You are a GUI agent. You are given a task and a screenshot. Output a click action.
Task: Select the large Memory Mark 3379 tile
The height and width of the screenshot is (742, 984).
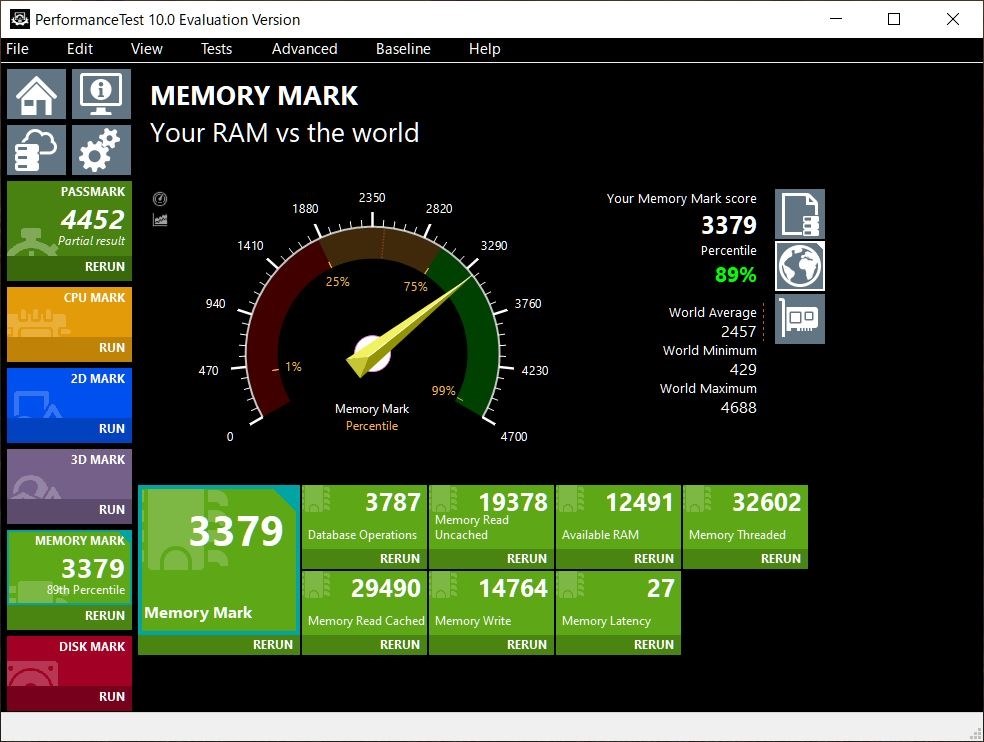(x=219, y=559)
